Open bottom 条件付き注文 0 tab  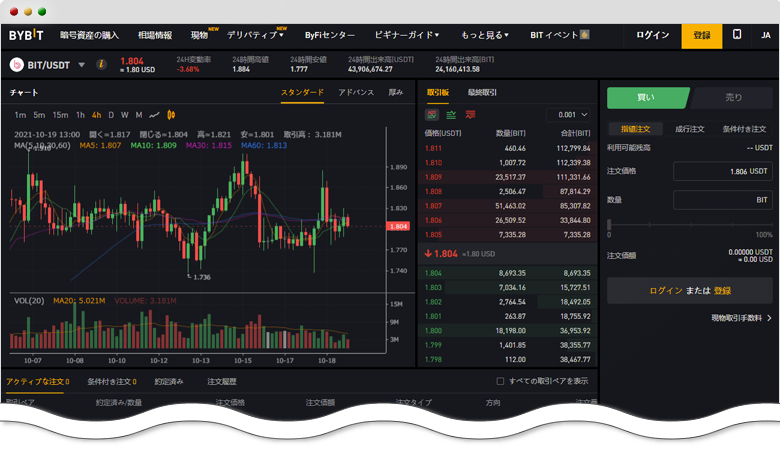tap(111, 381)
